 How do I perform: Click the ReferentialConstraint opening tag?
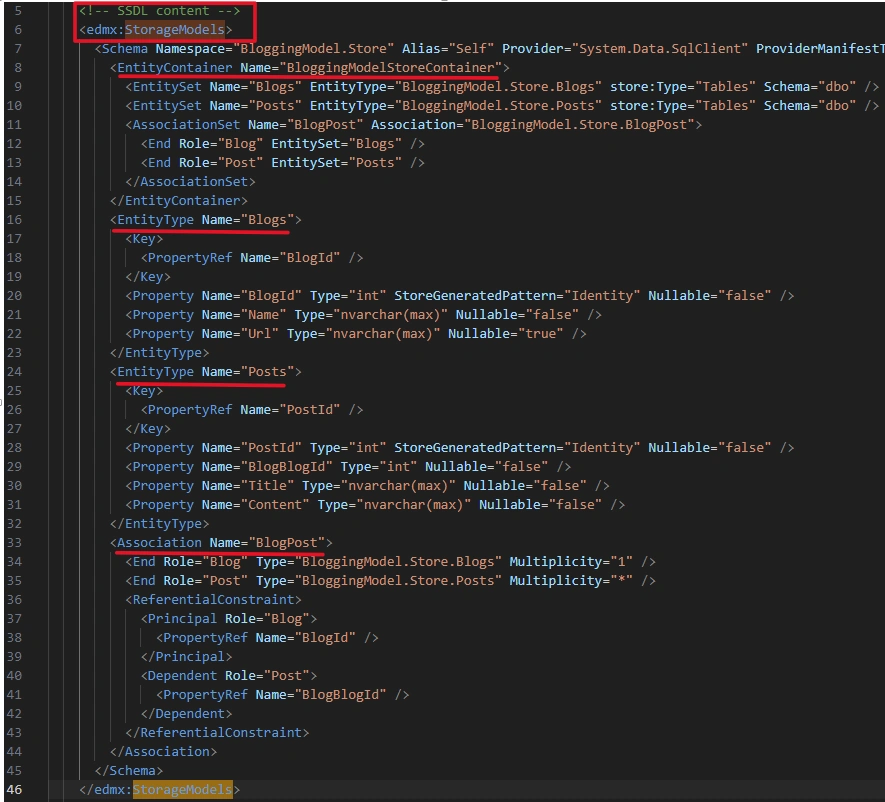214,599
